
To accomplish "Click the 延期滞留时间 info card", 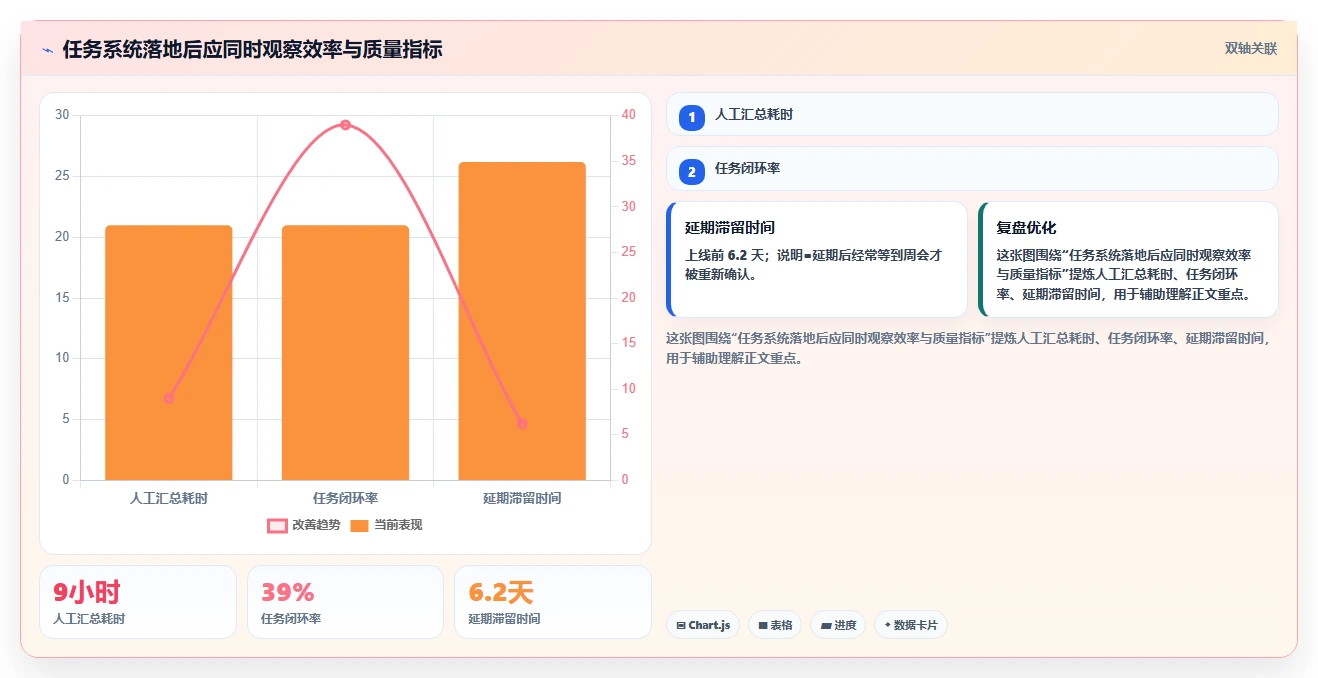I will click(x=817, y=260).
